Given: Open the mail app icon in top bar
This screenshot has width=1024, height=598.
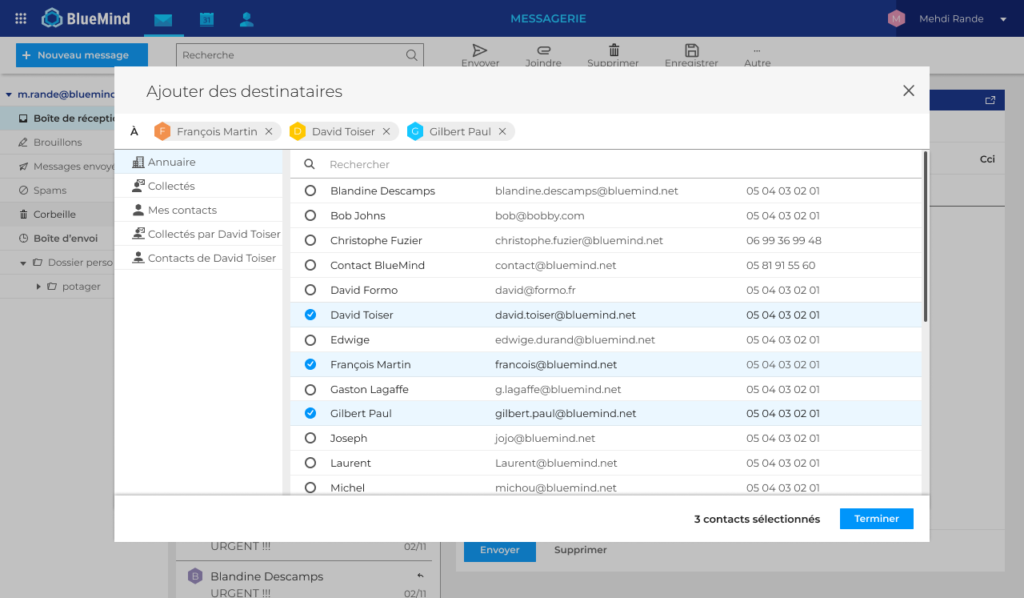Looking at the screenshot, I should tap(163, 19).
